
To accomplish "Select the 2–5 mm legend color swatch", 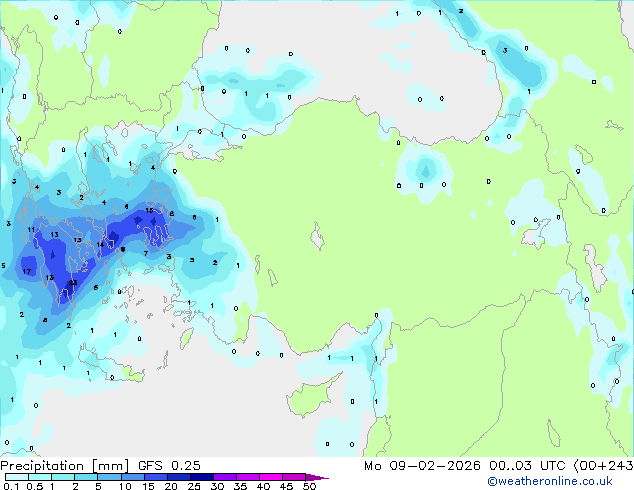I will click(86, 477).
